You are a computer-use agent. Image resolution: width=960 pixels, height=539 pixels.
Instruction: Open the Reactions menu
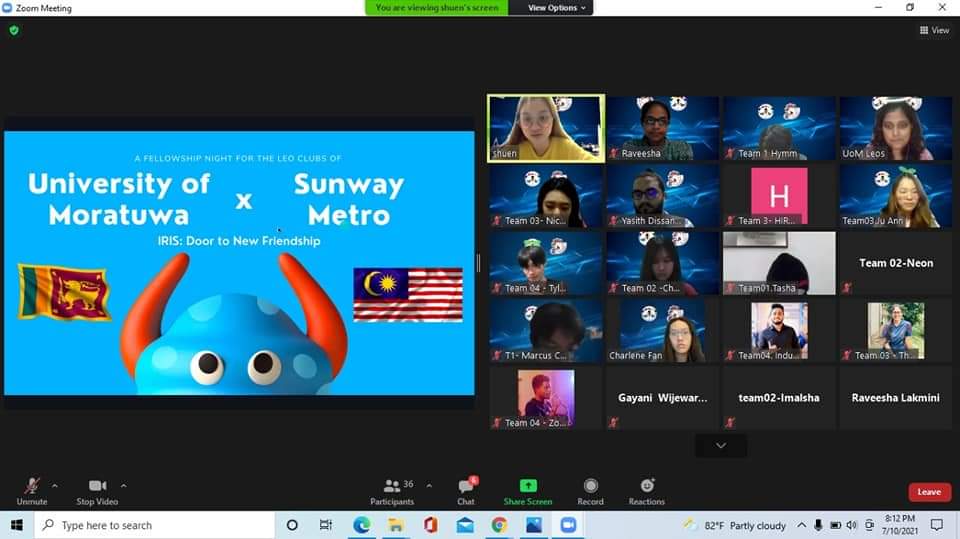pos(647,492)
